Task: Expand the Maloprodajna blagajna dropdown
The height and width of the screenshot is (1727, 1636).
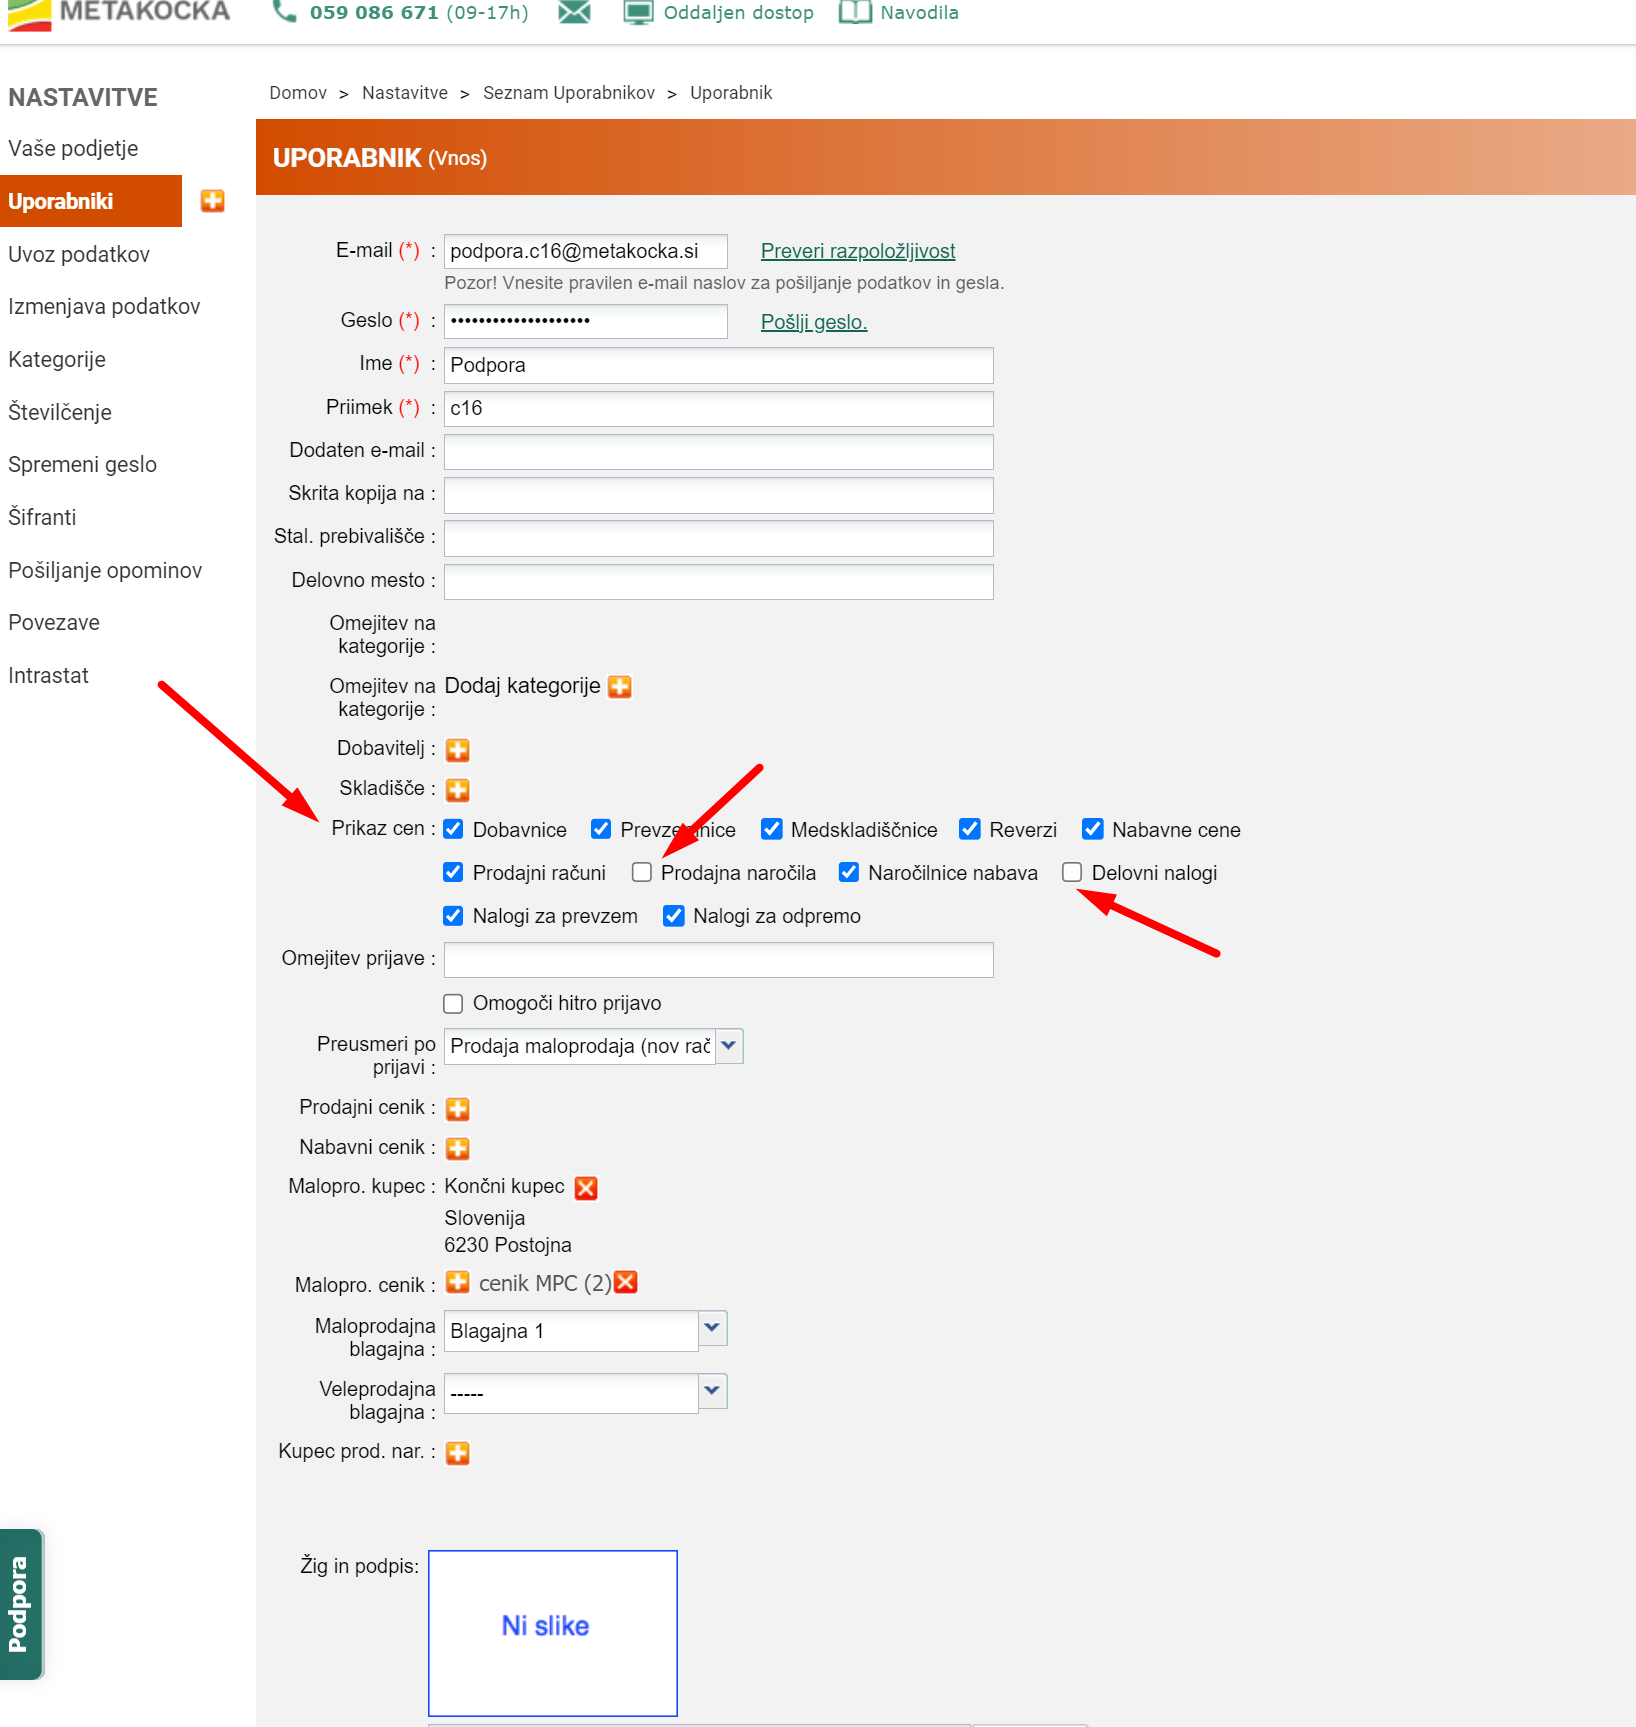Action: pos(712,1329)
